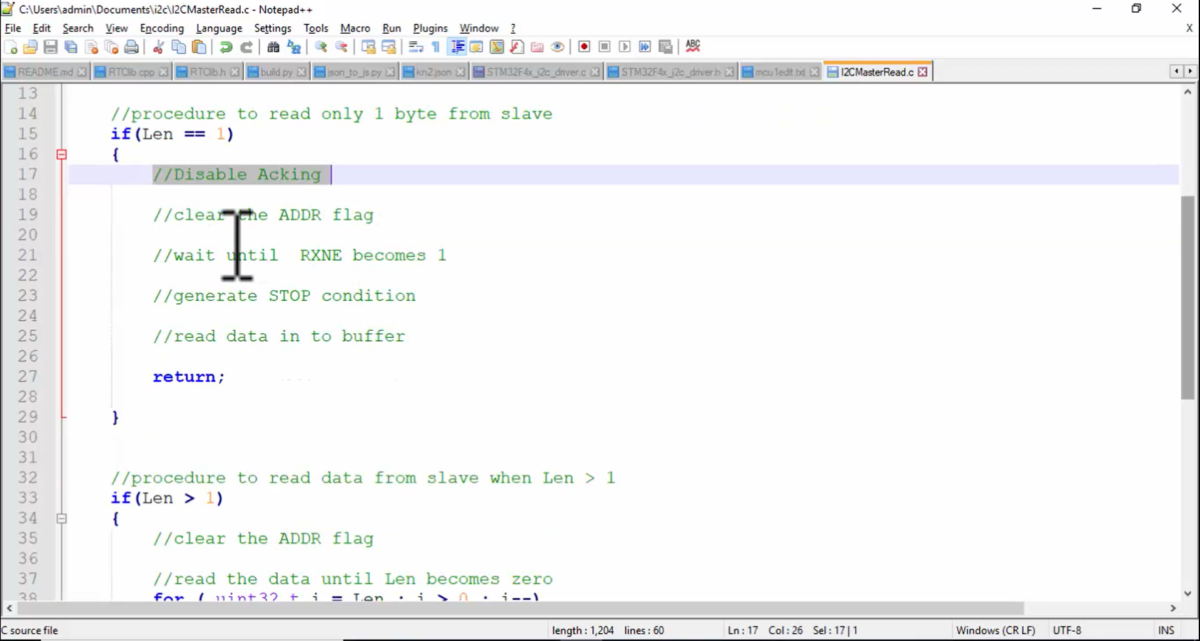The width and height of the screenshot is (1200, 641).
Task: Create a new file with New icon
Action: click(x=10, y=47)
